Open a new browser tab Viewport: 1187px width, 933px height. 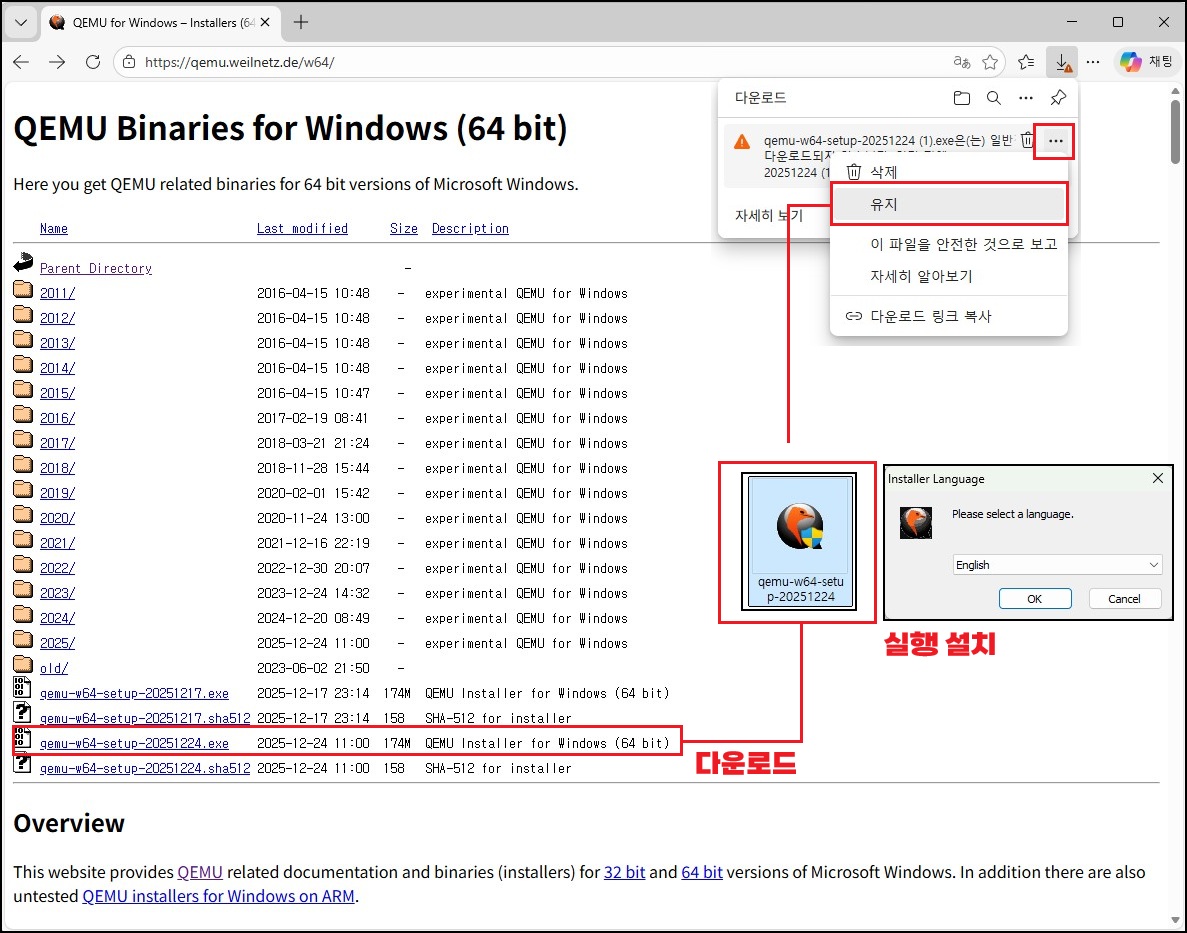[301, 23]
